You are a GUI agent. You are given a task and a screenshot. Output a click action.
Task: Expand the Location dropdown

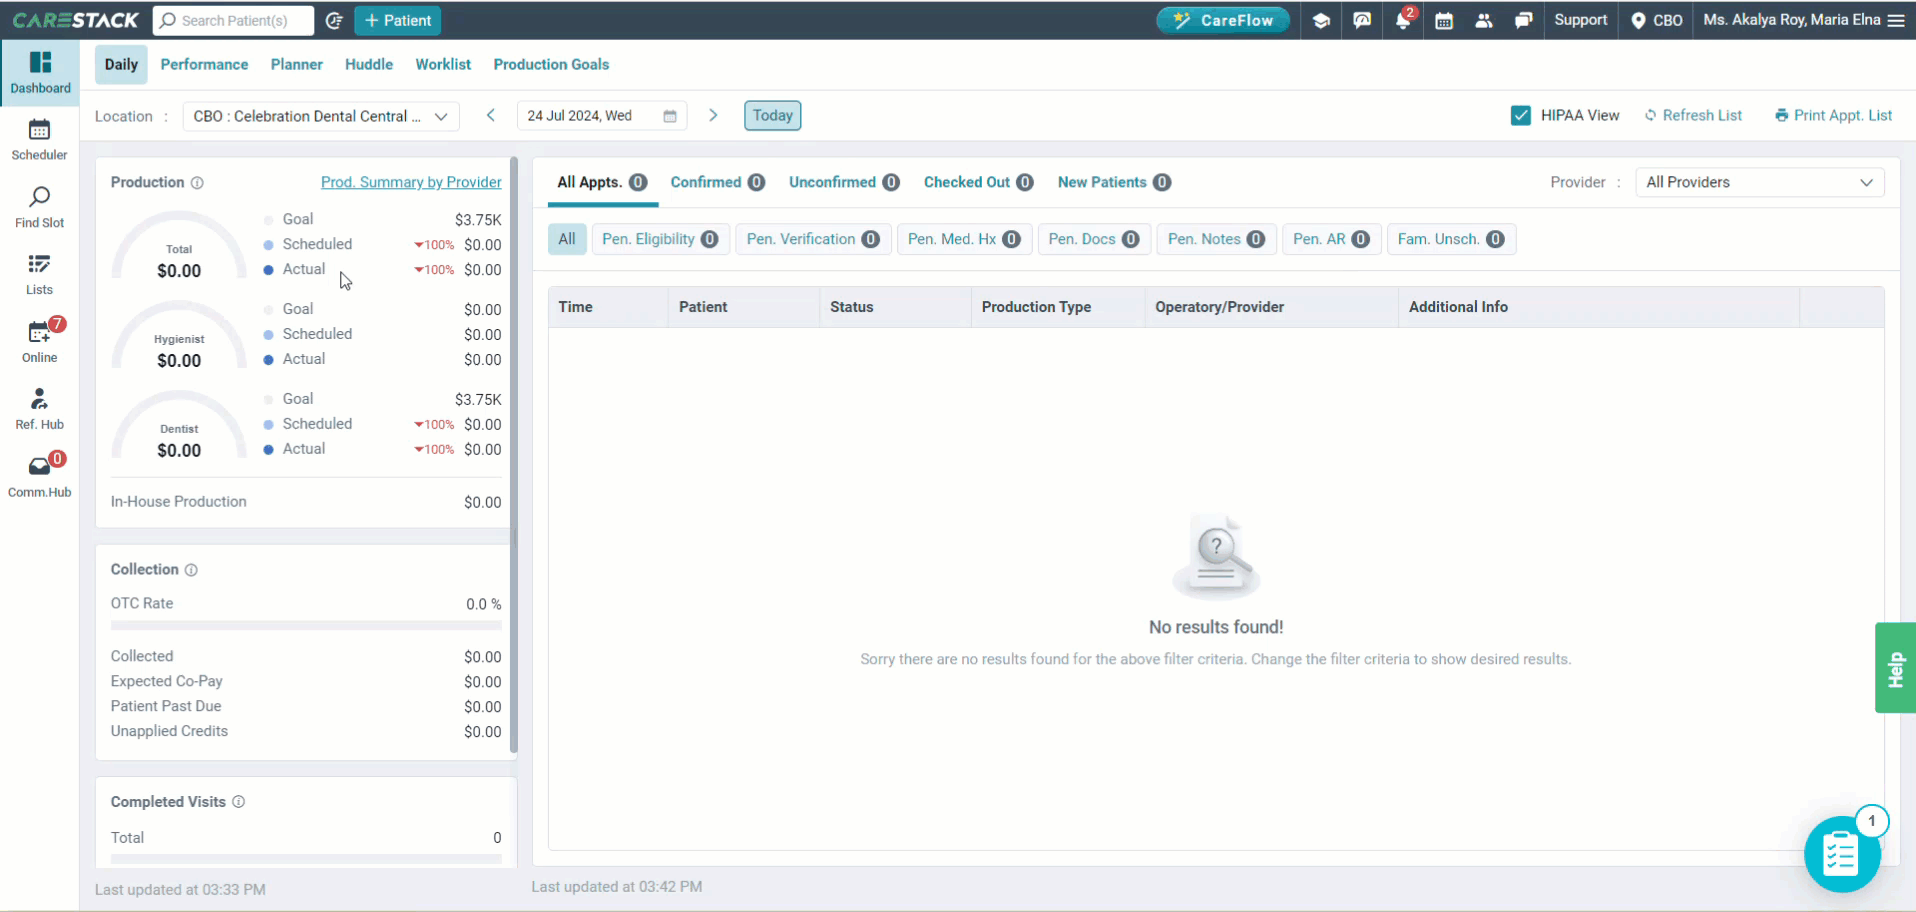click(x=321, y=116)
